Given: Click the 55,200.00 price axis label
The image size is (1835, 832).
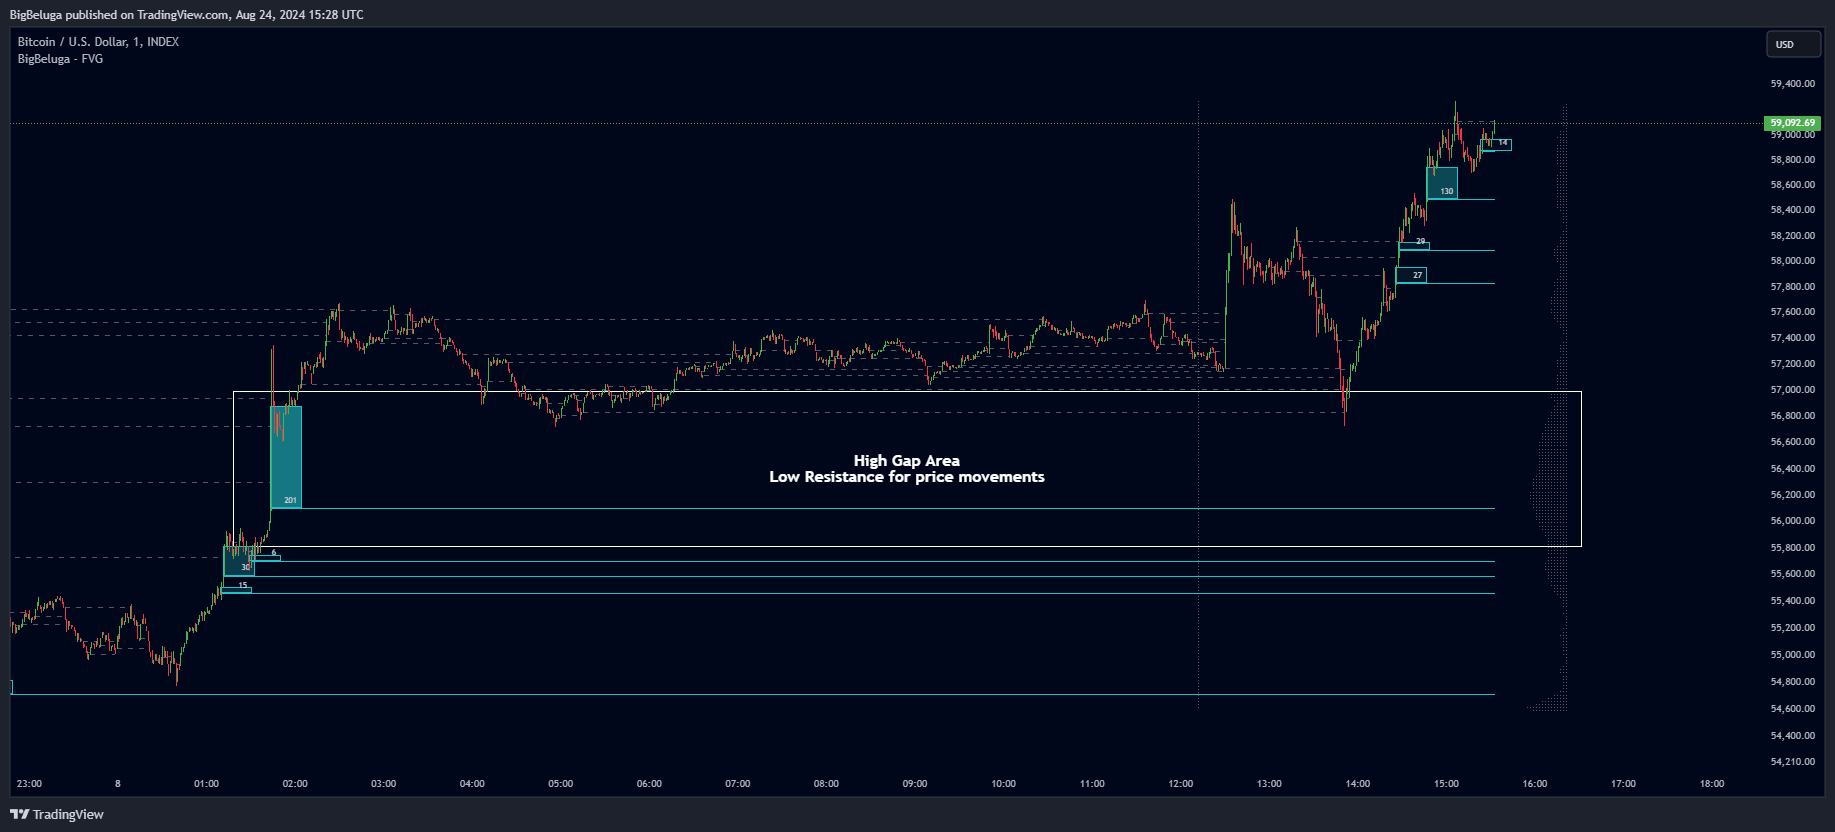Looking at the screenshot, I should click(1793, 628).
